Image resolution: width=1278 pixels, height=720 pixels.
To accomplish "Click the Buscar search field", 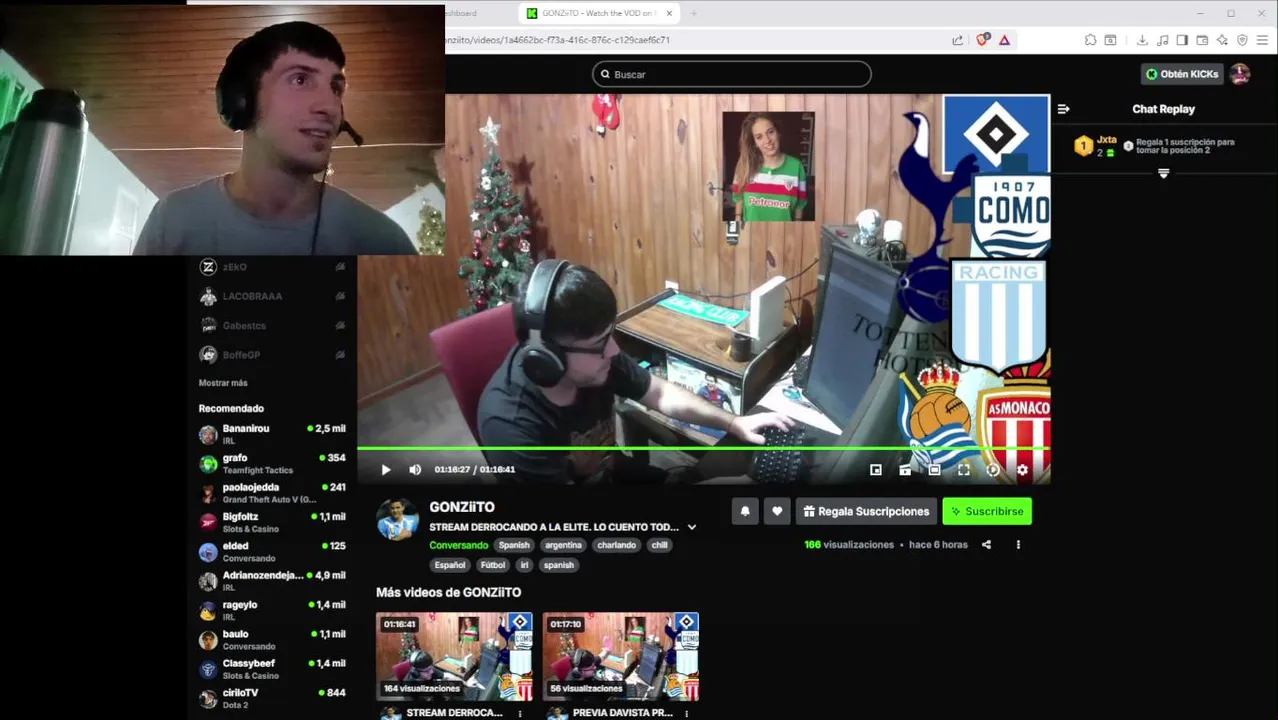I will tap(731, 74).
